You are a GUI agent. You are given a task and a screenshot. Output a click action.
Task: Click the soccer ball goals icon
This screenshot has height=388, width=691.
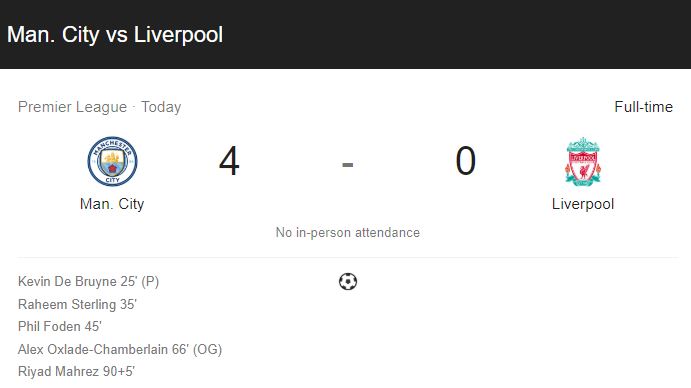[348, 281]
